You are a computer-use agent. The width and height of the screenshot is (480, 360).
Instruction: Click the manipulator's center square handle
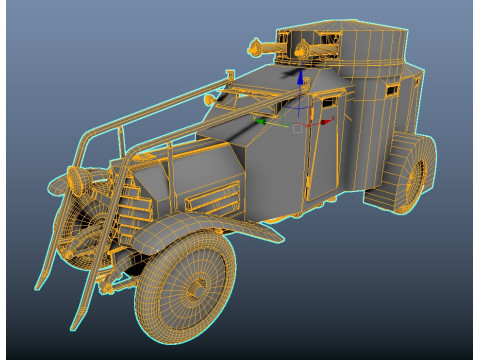tap(298, 129)
